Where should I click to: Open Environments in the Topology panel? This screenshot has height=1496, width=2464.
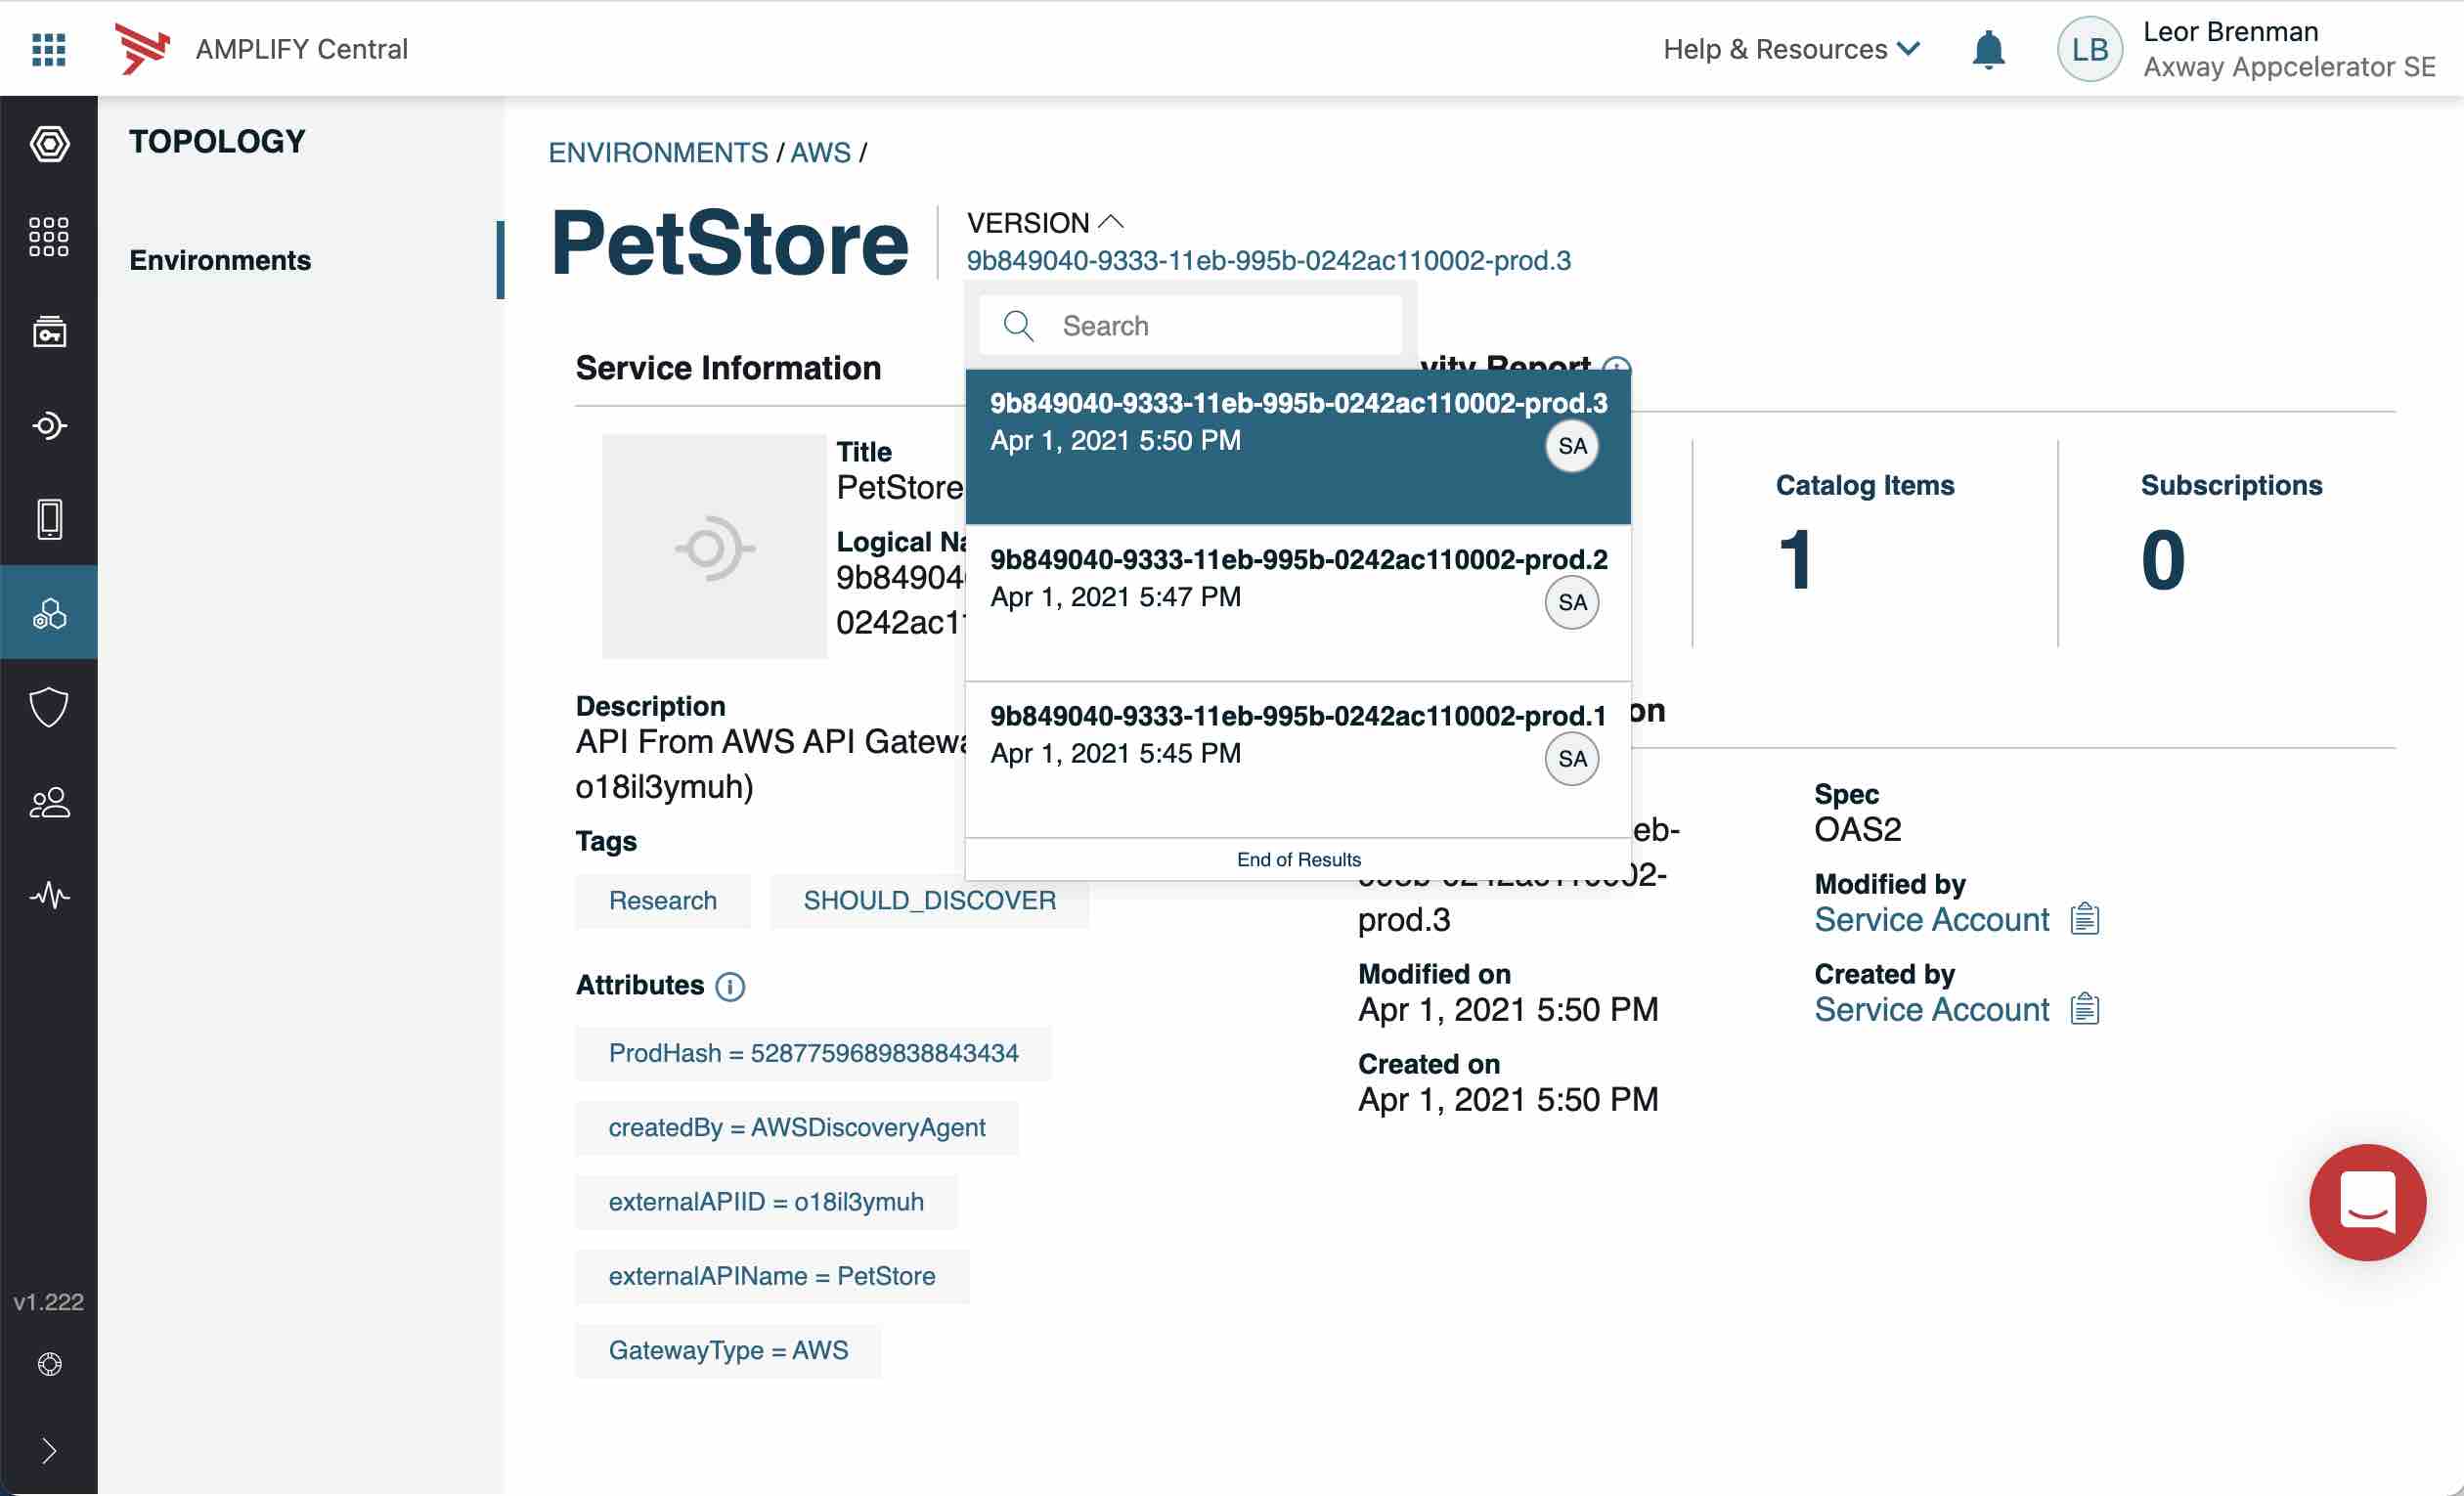220,260
